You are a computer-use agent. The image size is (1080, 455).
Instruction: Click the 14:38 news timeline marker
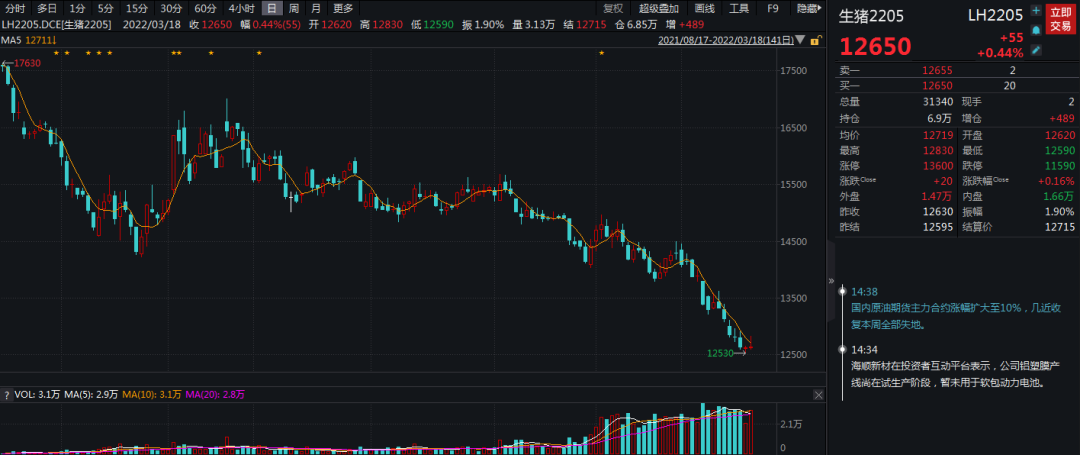pos(842,292)
